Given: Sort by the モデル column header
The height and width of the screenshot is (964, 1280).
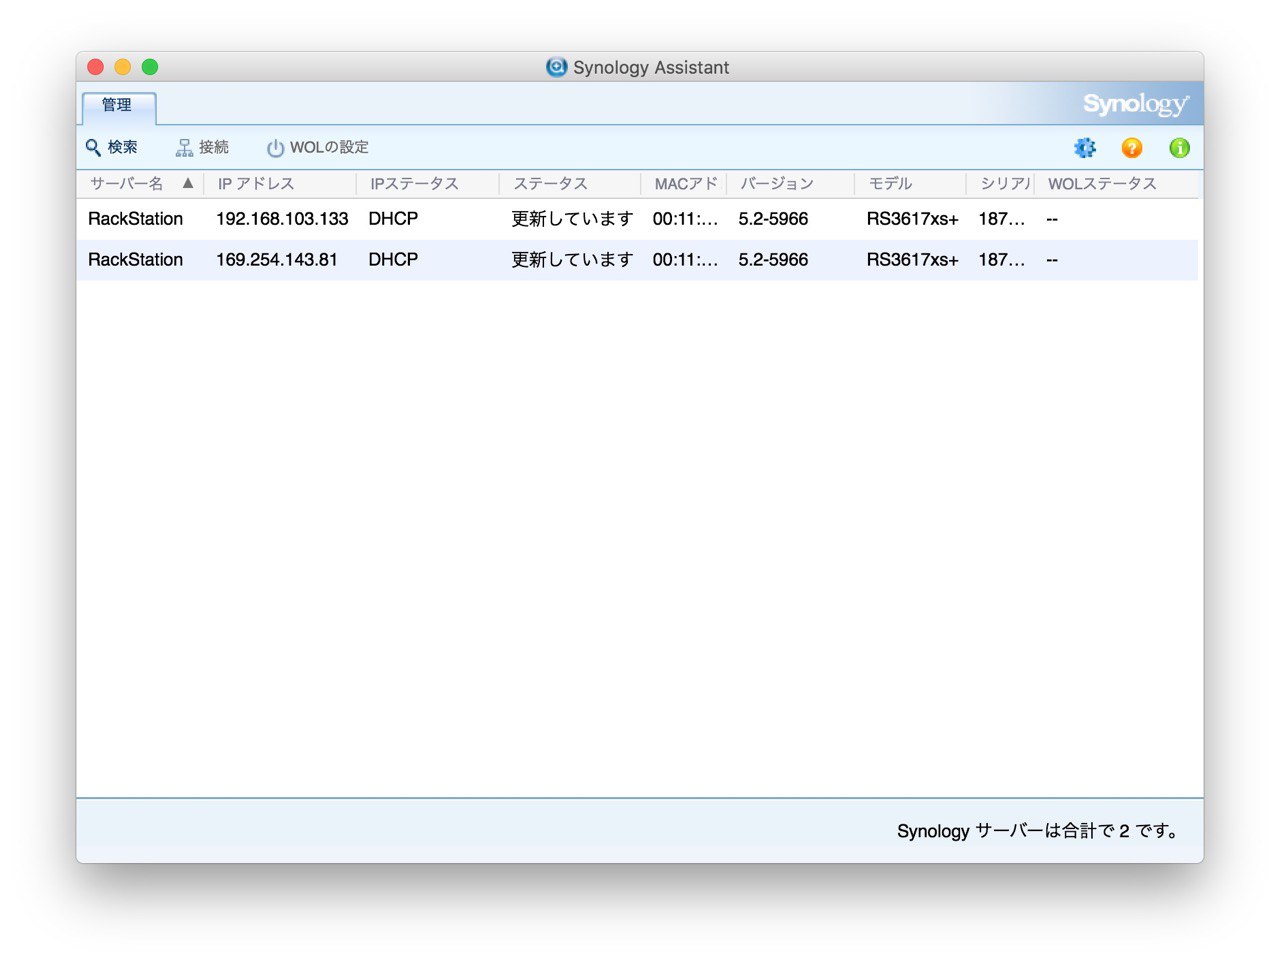Looking at the screenshot, I should tap(910, 184).
